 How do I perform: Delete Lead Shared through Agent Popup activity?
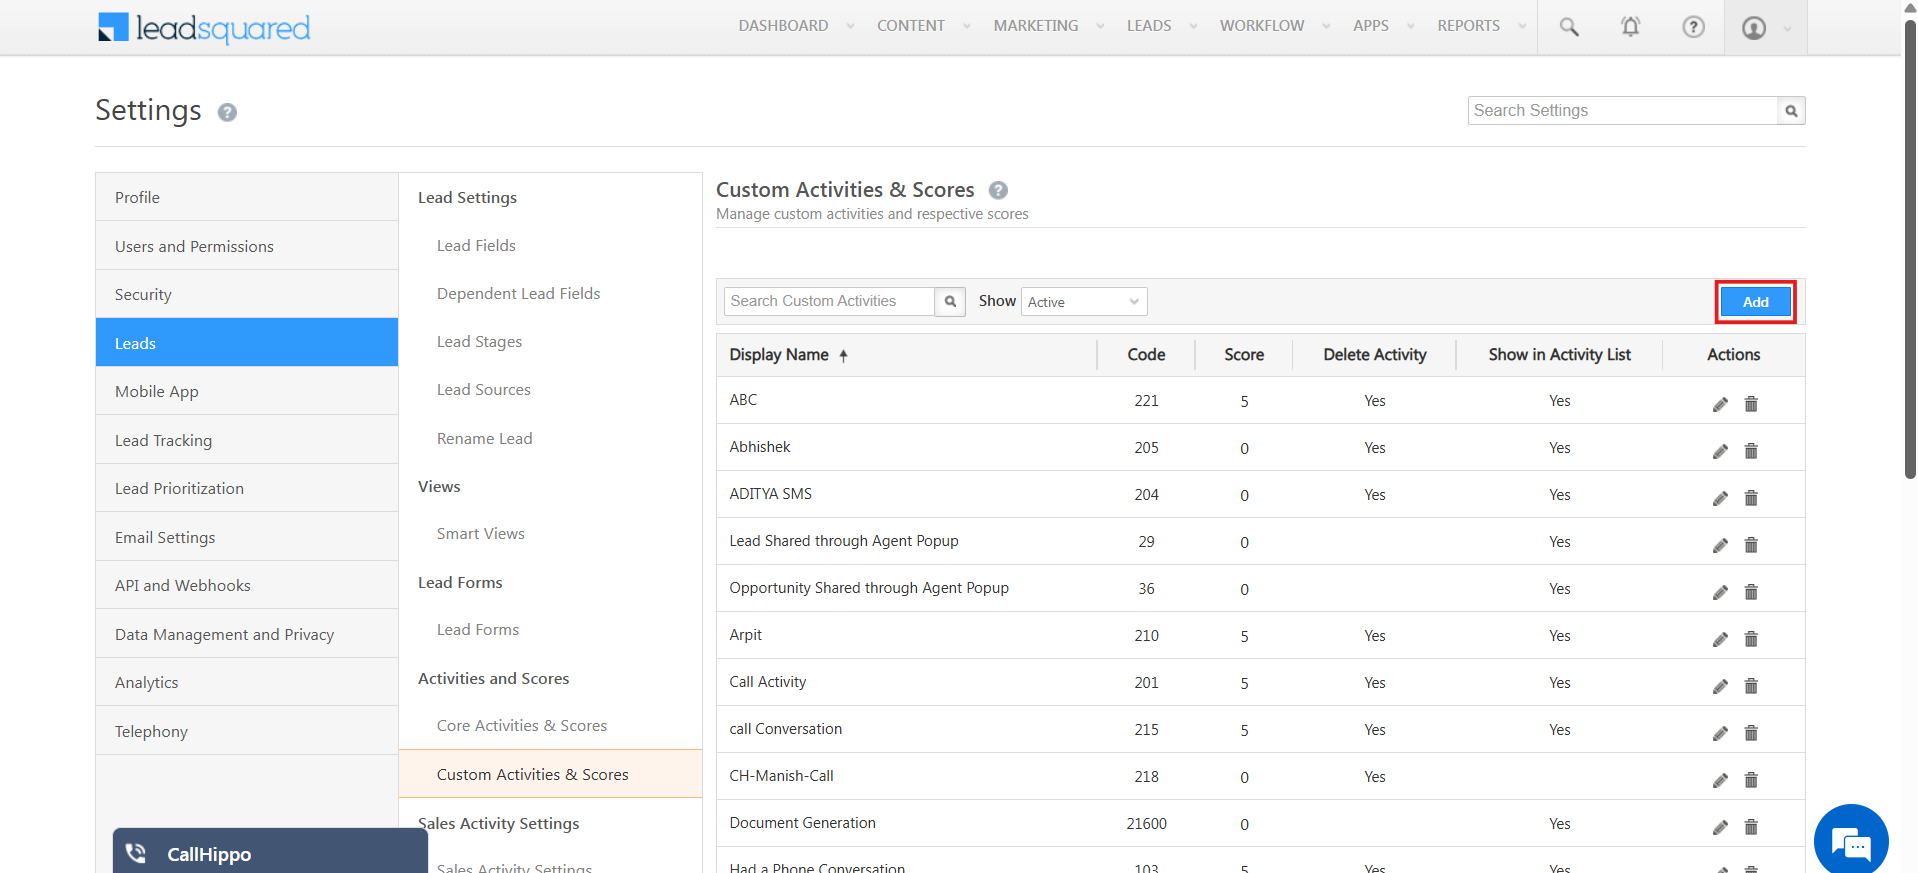point(1751,545)
